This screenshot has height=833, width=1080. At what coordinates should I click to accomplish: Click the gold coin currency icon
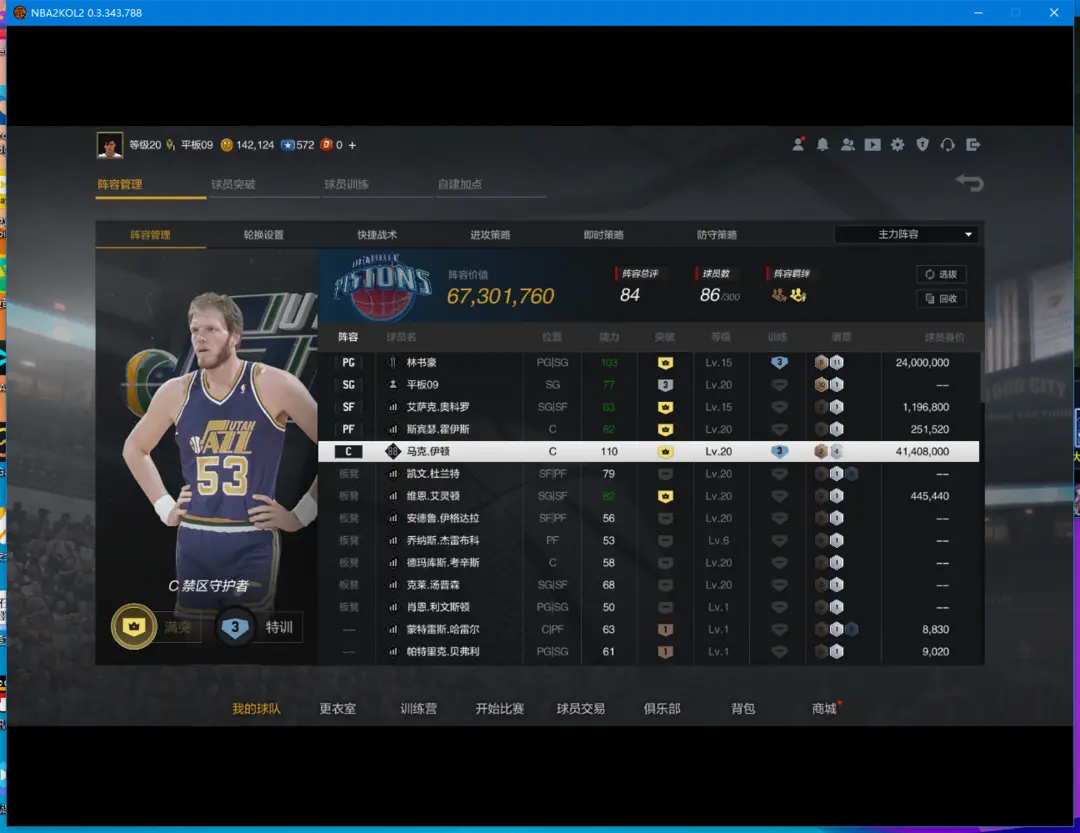click(227, 145)
